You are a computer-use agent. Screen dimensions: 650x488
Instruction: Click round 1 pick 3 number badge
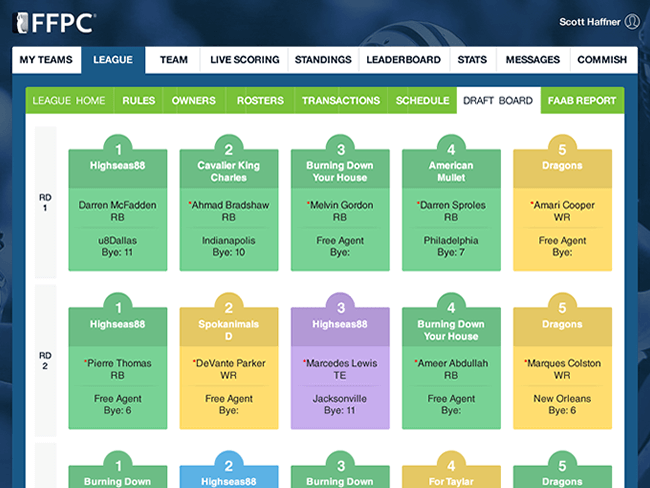point(340,148)
